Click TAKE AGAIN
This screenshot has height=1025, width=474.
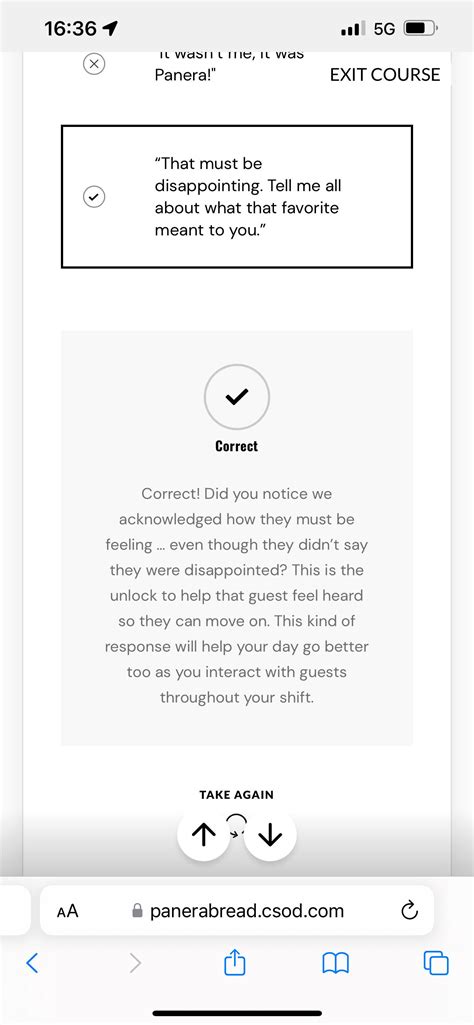pos(237,795)
